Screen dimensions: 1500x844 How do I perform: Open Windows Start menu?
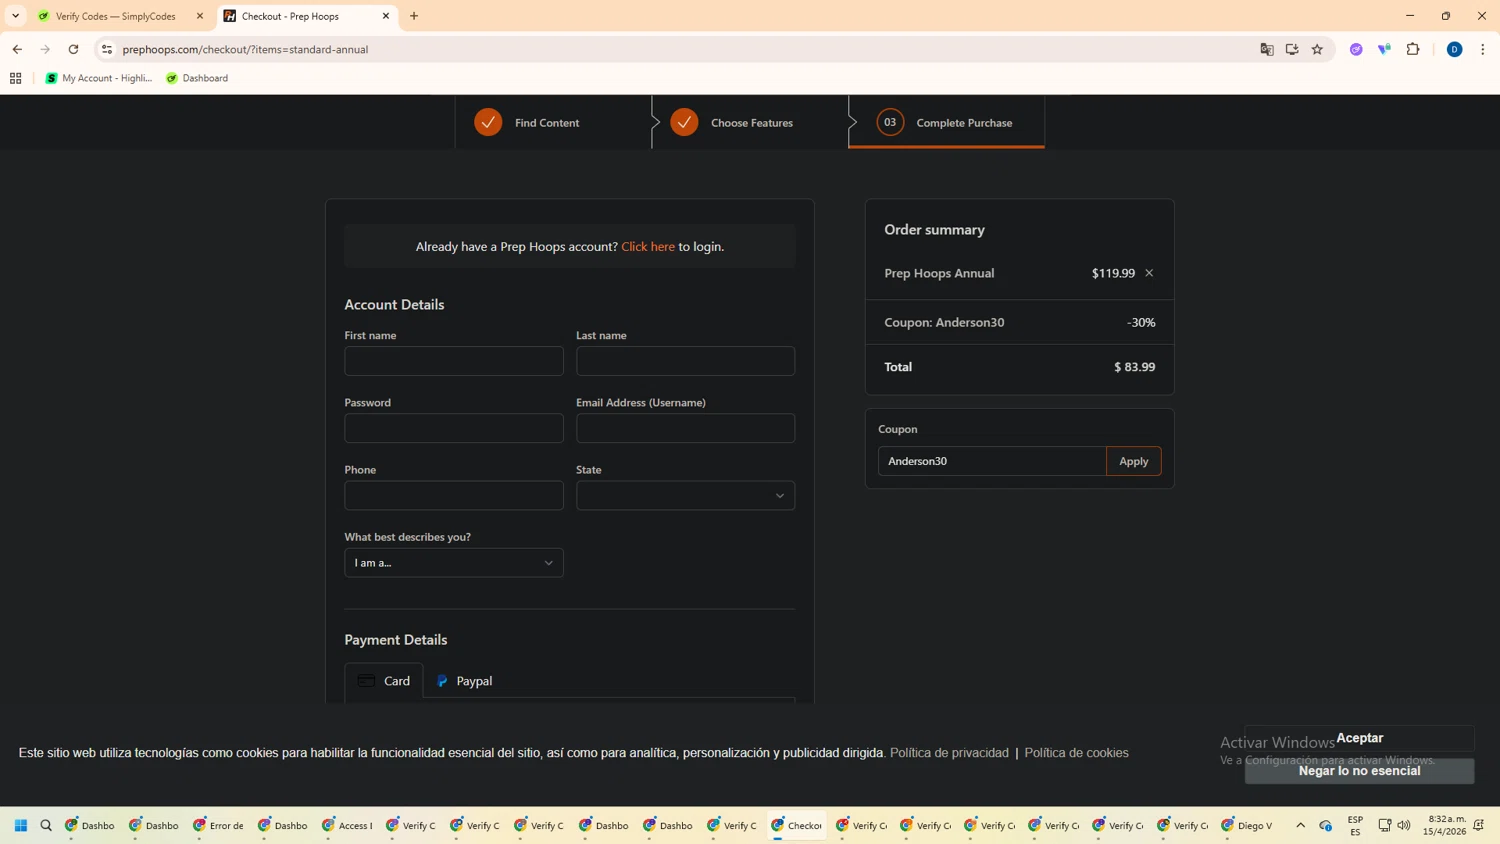click(x=21, y=825)
